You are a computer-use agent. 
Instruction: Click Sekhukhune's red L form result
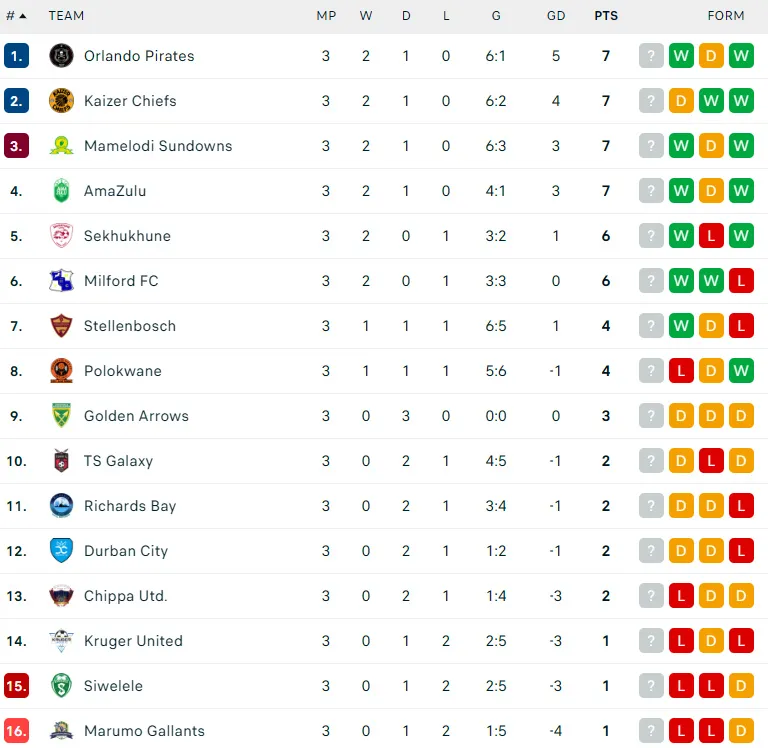point(711,236)
